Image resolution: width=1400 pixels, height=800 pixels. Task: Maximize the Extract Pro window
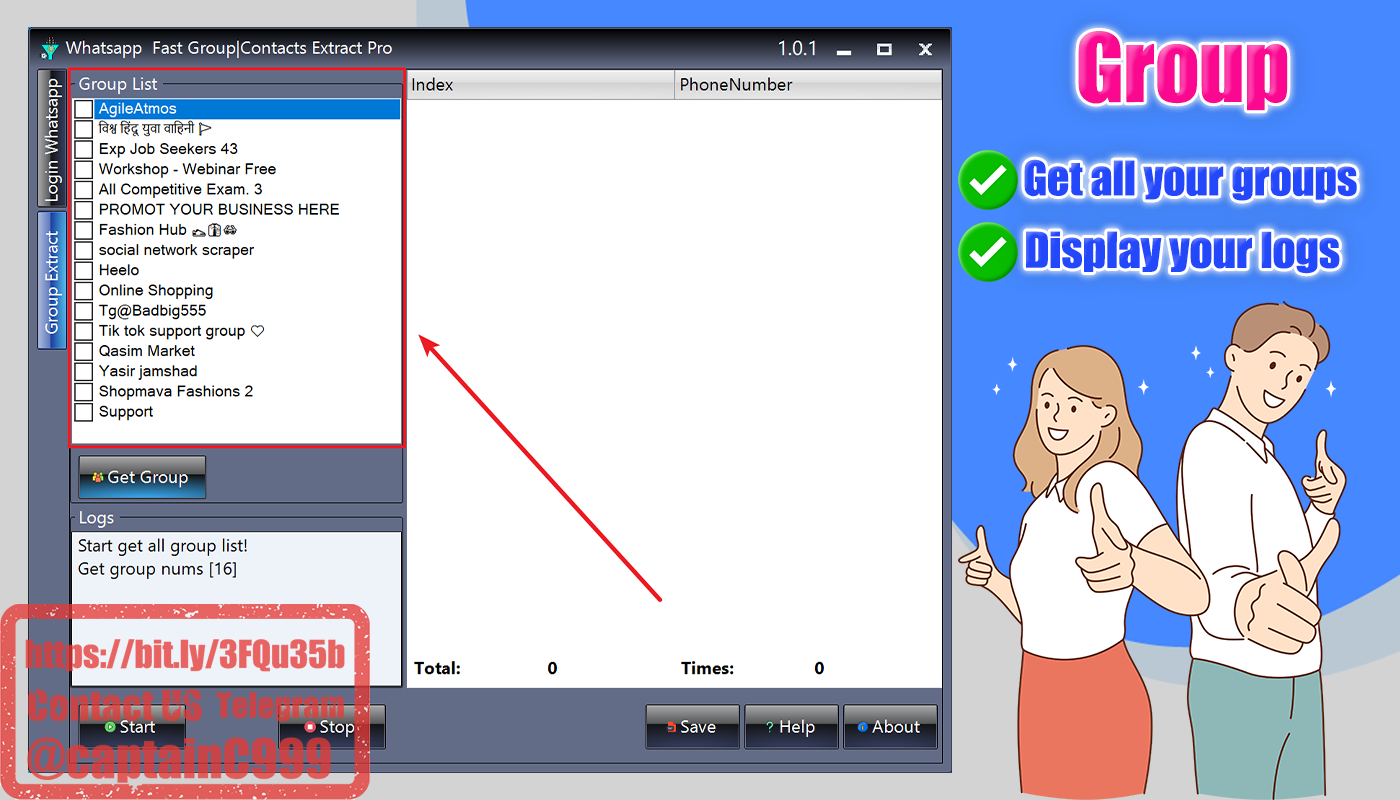click(884, 49)
